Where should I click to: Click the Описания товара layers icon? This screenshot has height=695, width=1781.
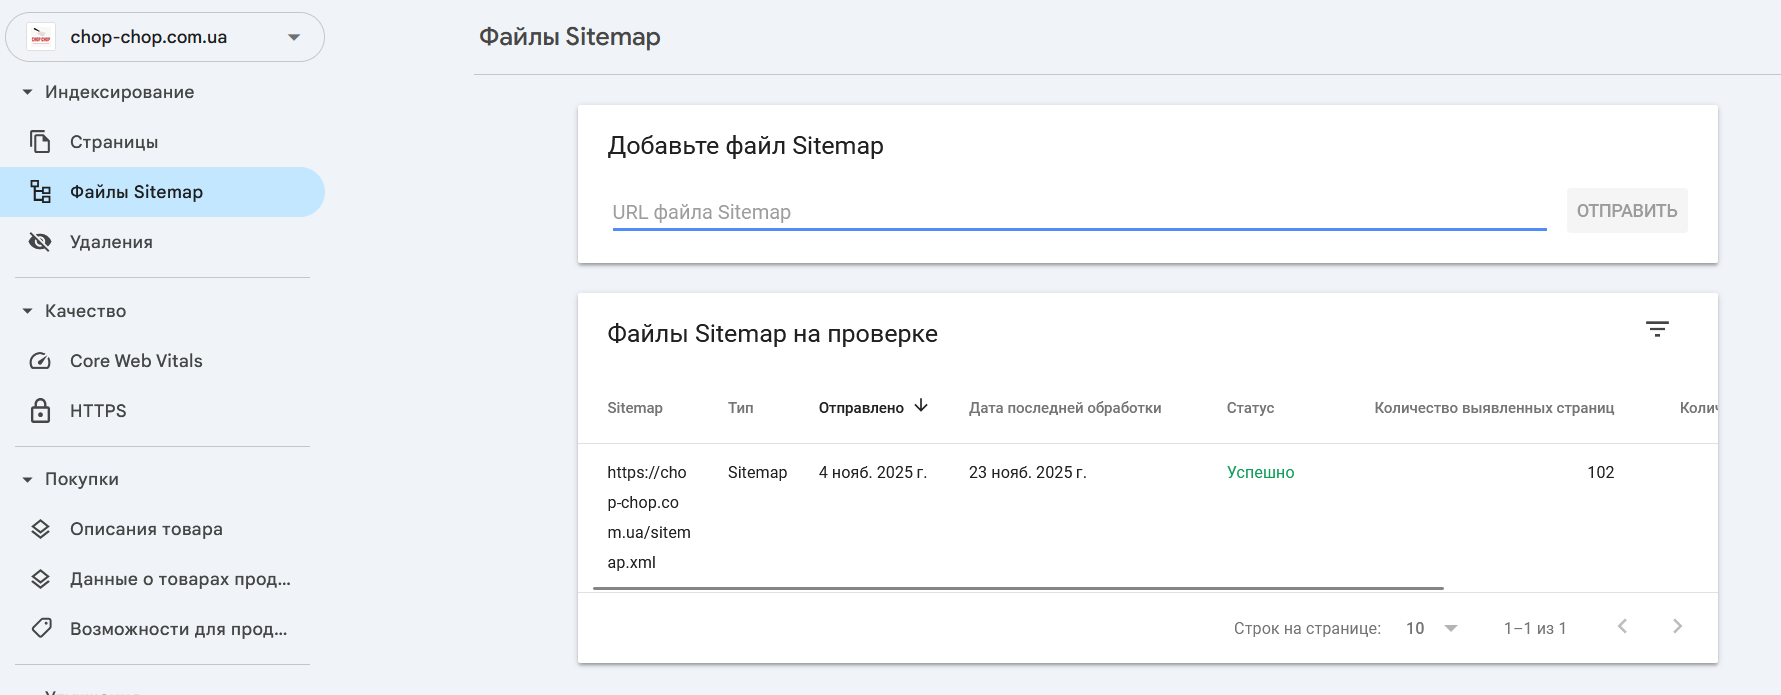pos(40,529)
